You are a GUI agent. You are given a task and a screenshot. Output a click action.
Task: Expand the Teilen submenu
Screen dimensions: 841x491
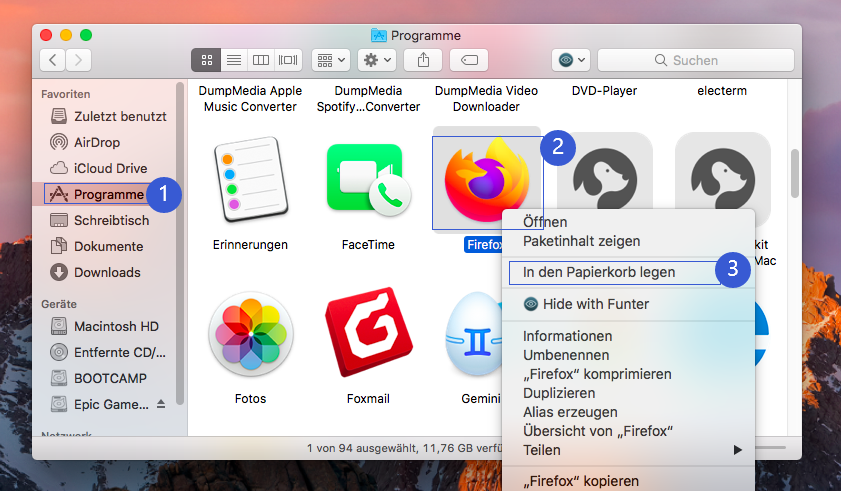[628, 450]
